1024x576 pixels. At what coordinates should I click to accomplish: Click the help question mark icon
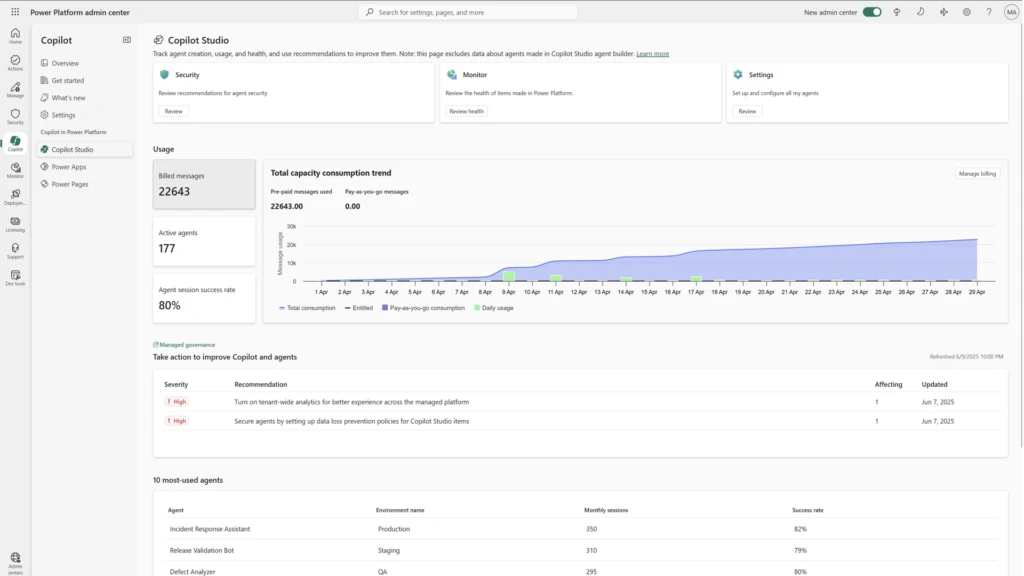pyautogui.click(x=989, y=12)
